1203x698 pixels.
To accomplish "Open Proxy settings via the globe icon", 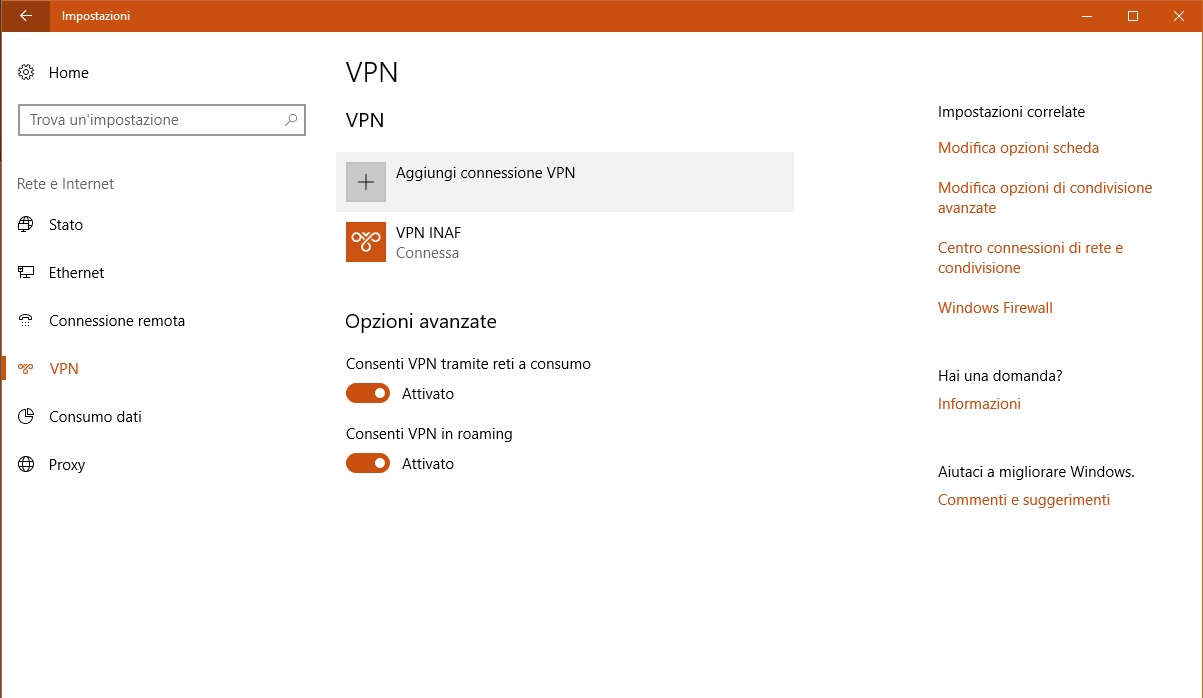I will coord(26,464).
